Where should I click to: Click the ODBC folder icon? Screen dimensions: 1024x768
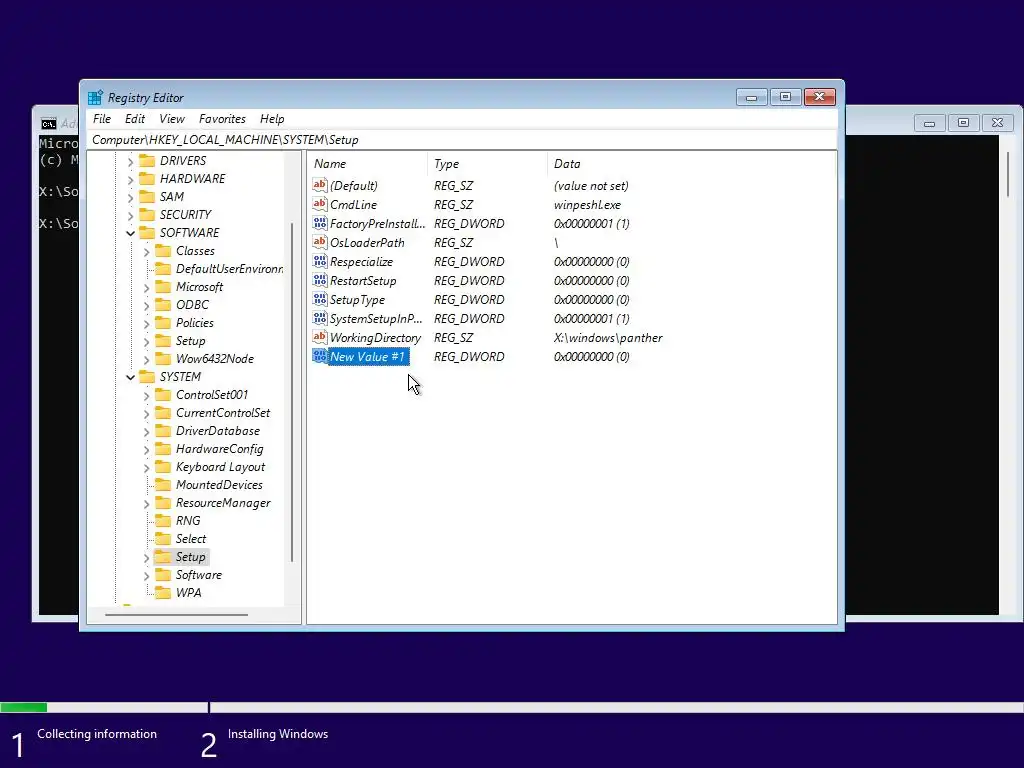163,304
